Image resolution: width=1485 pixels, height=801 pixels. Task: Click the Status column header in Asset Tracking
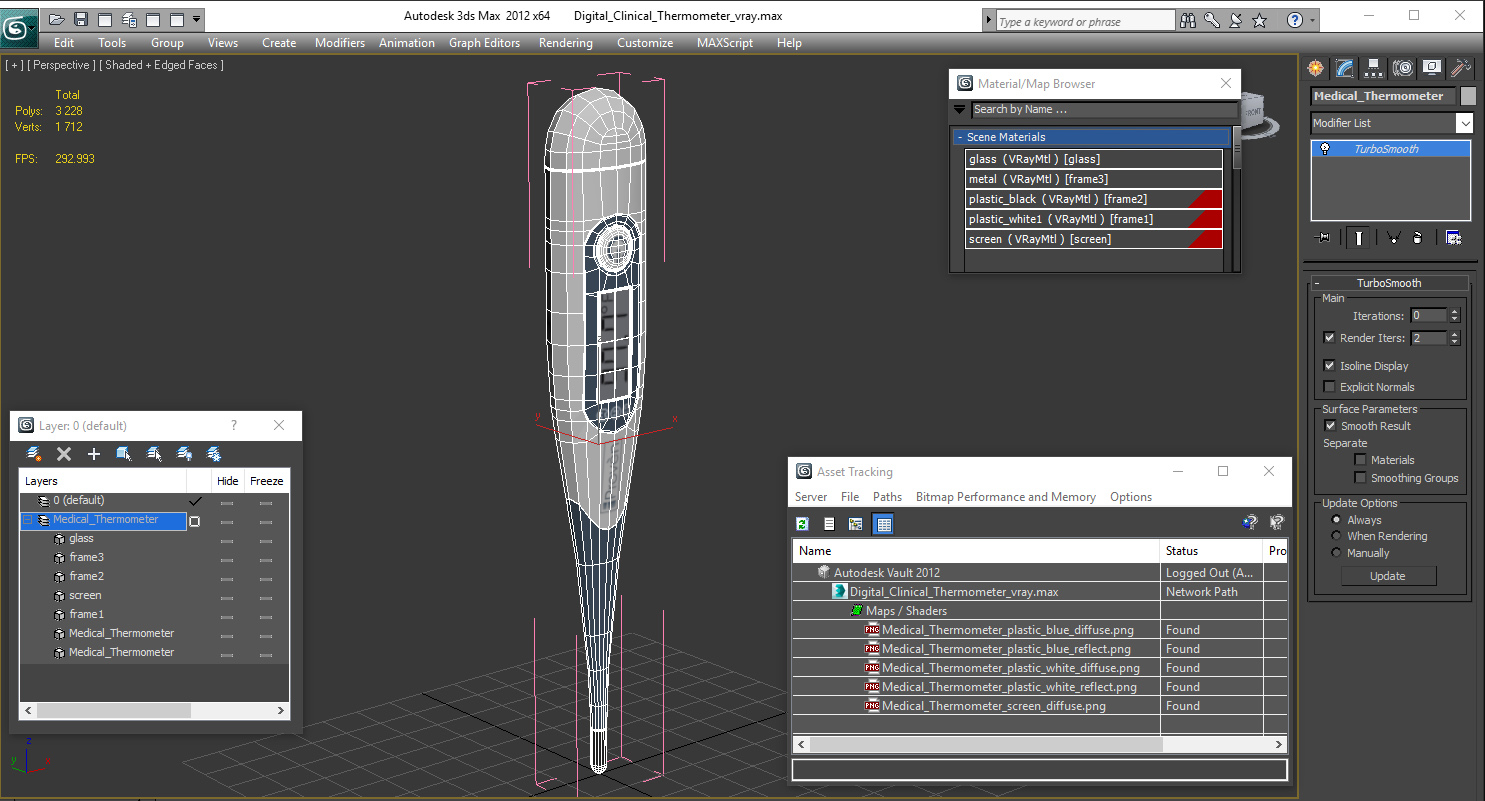point(1211,551)
